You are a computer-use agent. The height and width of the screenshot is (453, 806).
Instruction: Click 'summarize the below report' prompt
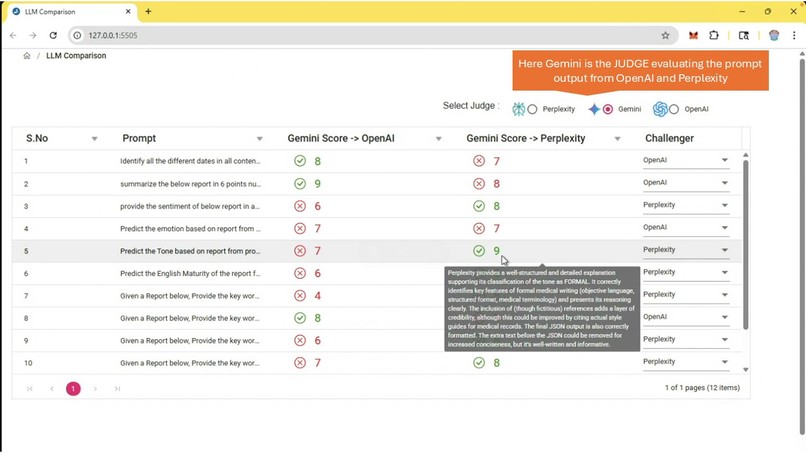[x=190, y=184]
